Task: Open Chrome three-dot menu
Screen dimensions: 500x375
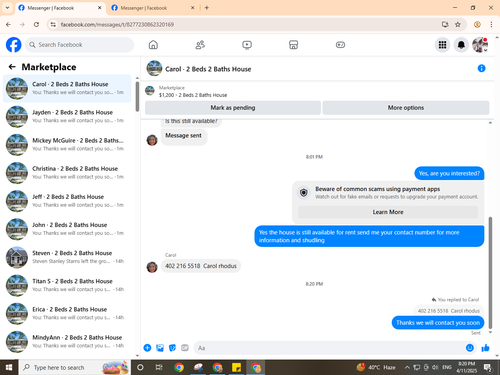Action: coord(491,24)
